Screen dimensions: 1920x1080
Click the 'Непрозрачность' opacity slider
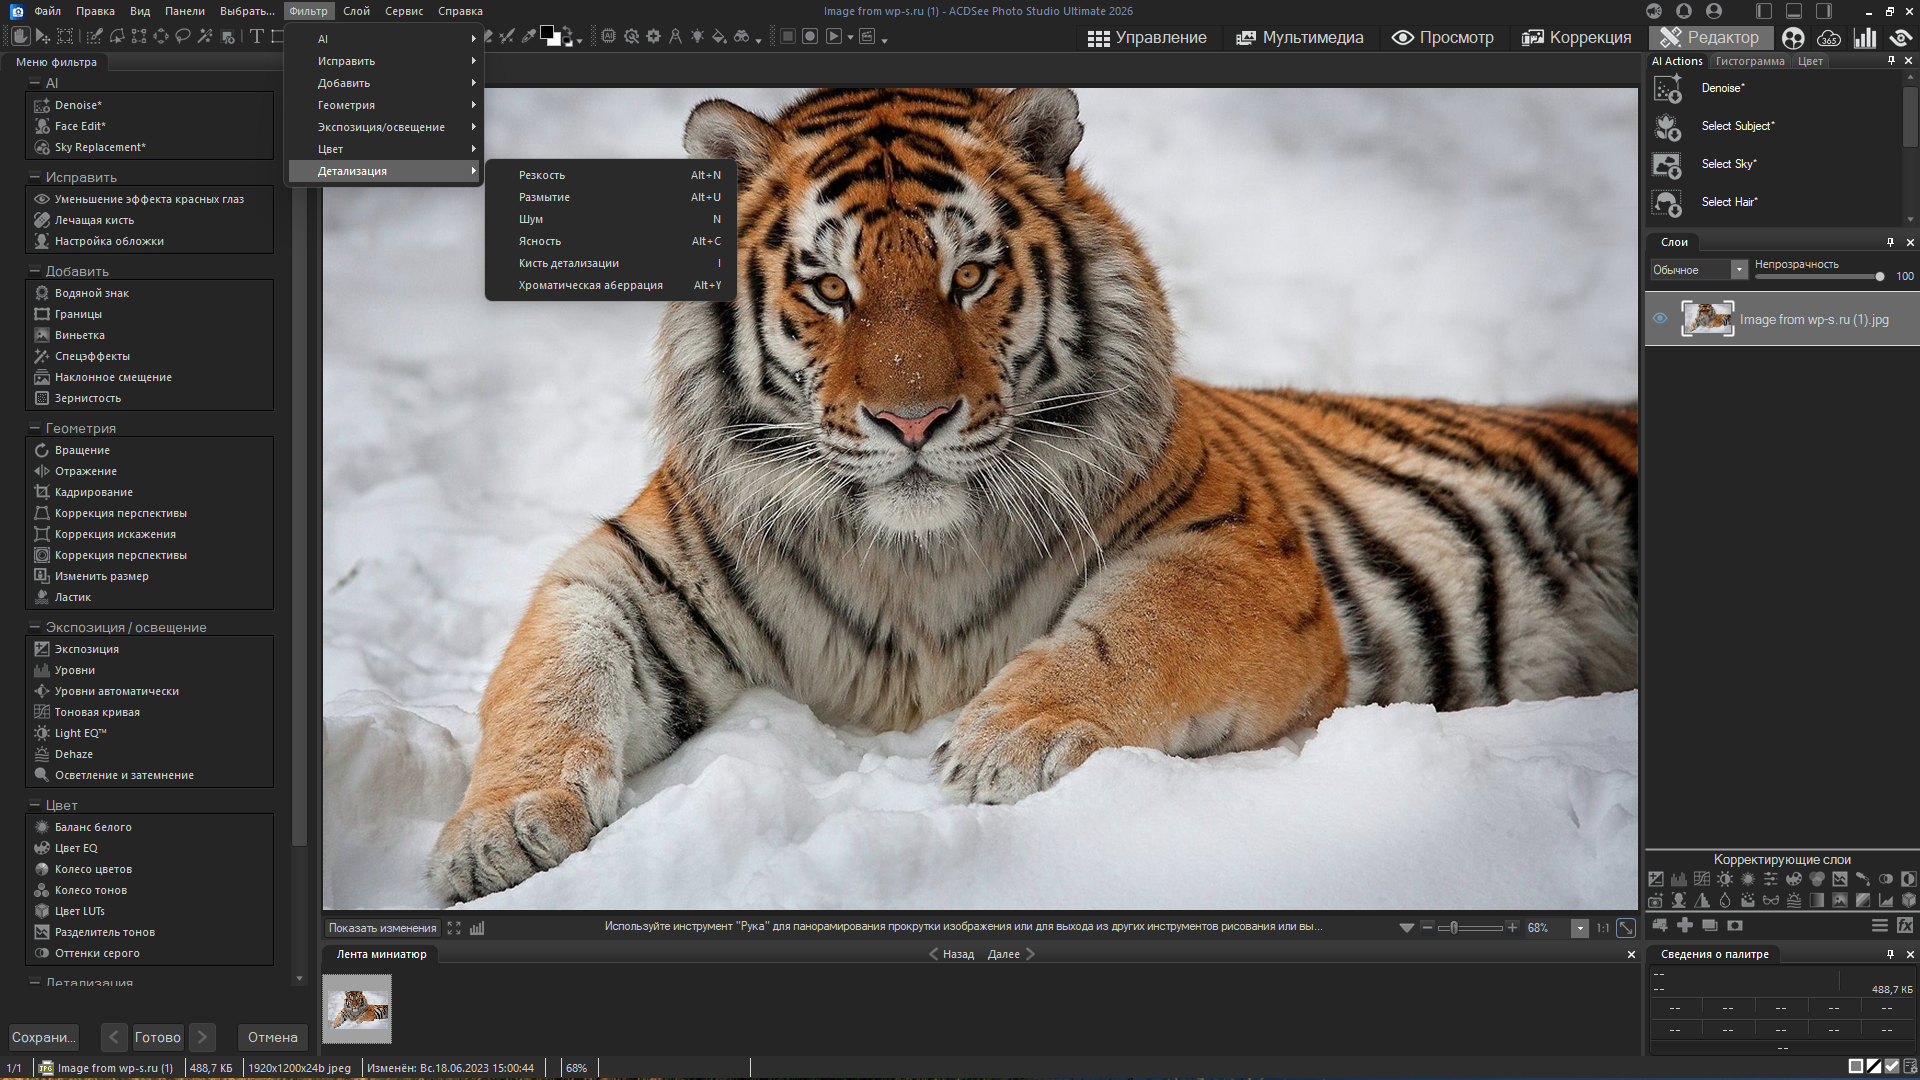pyautogui.click(x=1817, y=277)
